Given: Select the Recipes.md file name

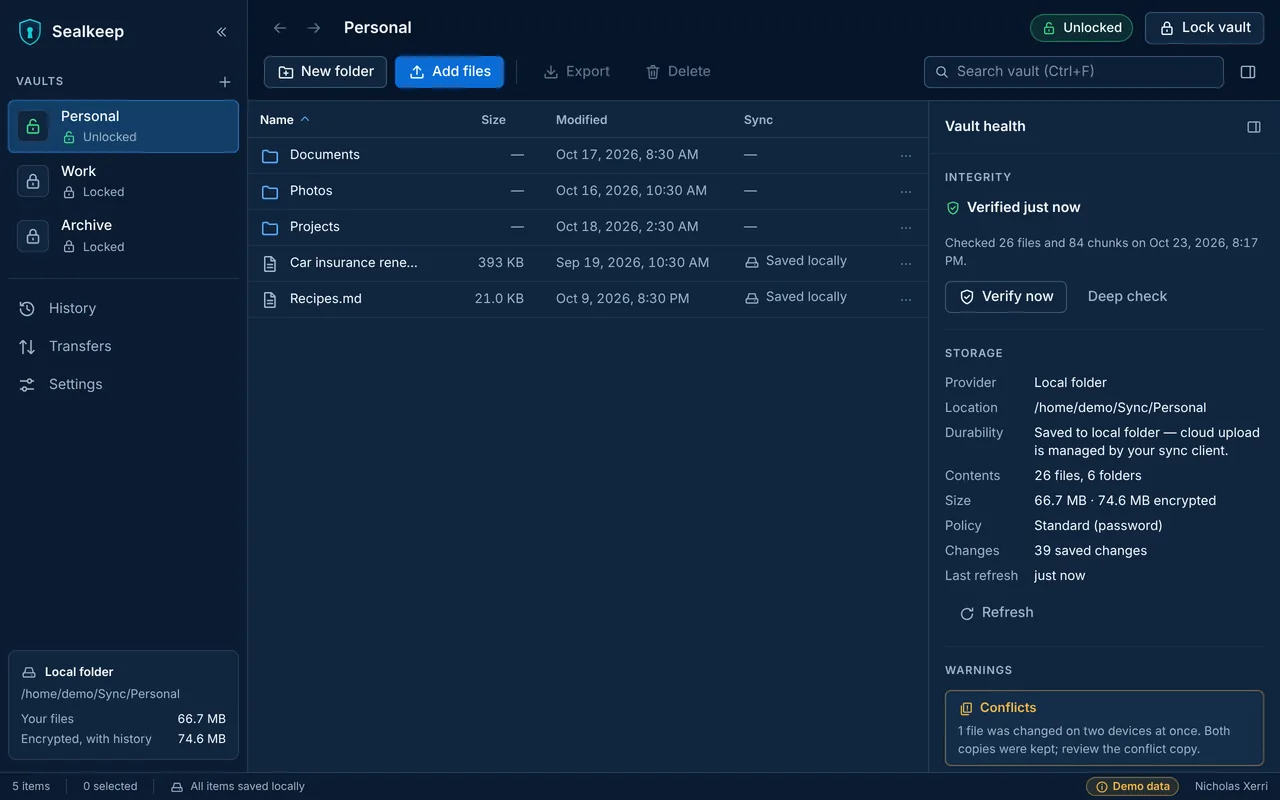Looking at the screenshot, I should (326, 299).
